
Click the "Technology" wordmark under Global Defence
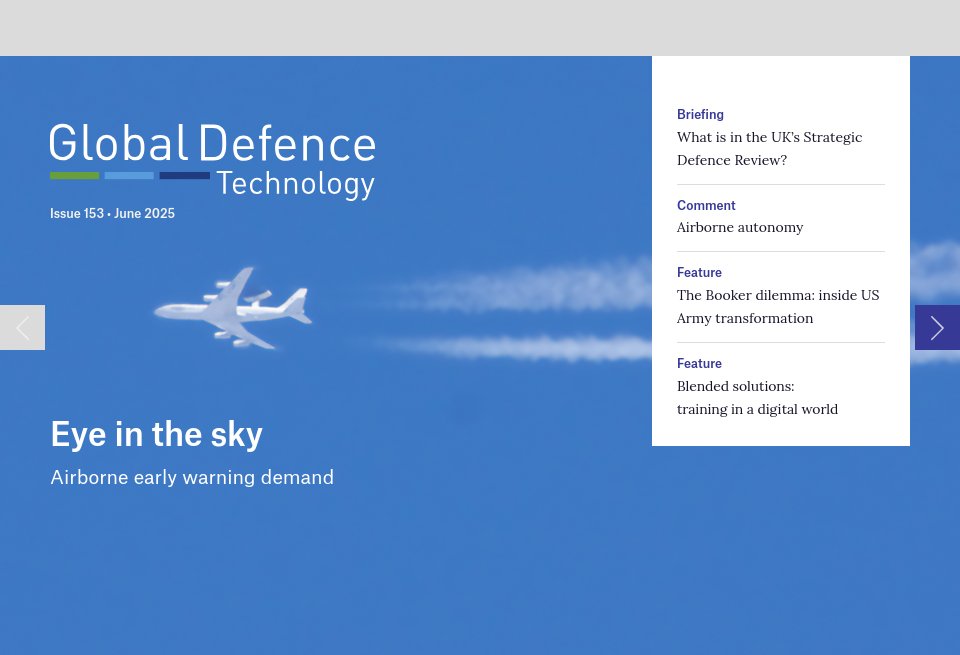click(295, 183)
